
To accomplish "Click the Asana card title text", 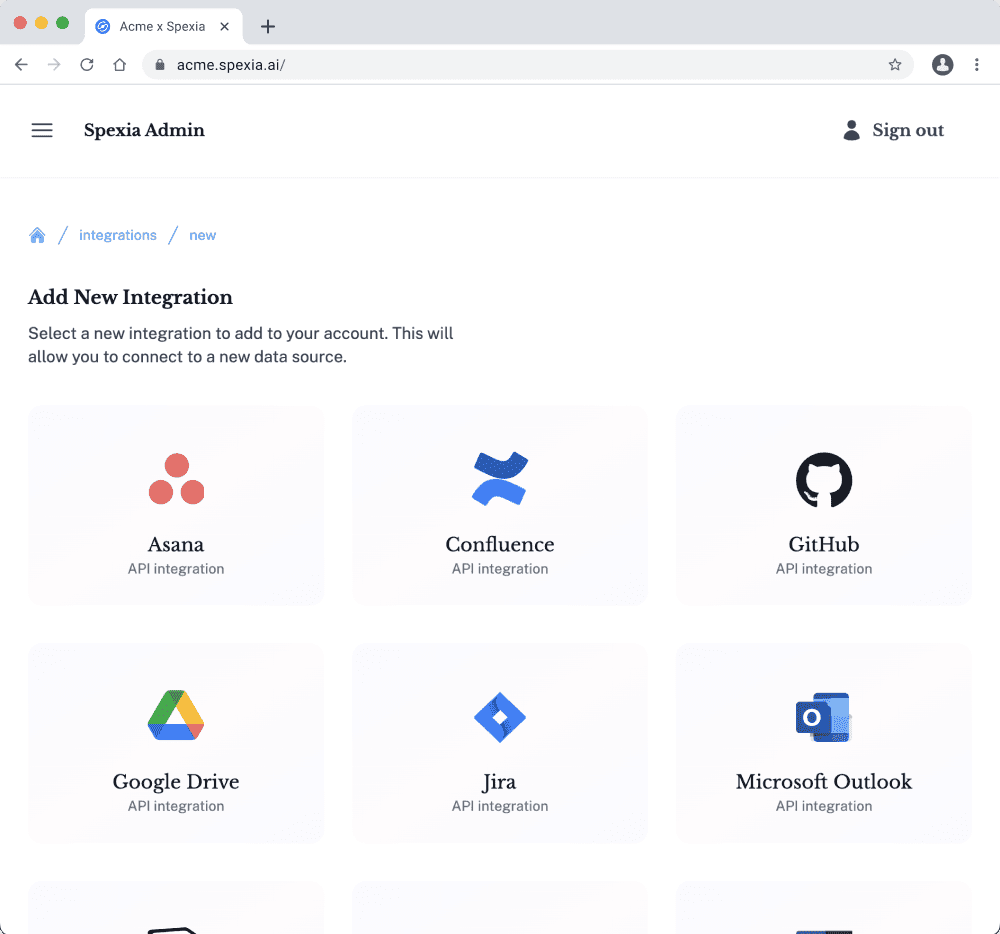I will click(x=176, y=544).
